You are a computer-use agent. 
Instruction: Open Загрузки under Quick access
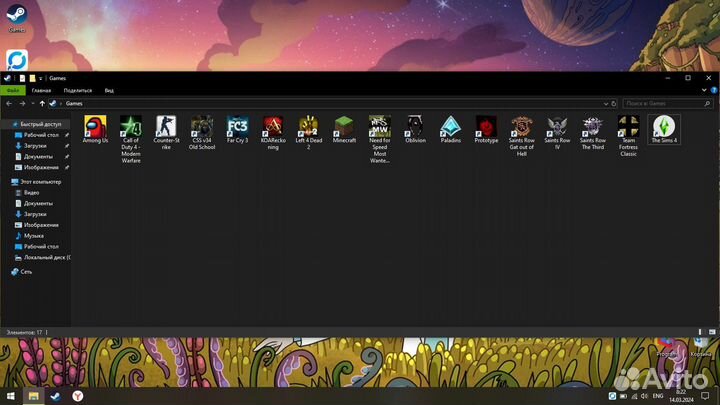tap(35, 146)
